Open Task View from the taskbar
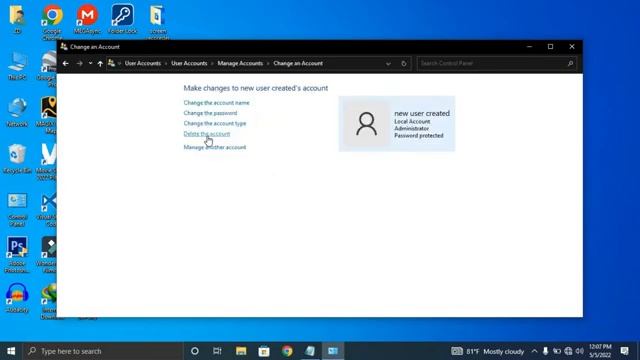This screenshot has width=640, height=360. pos(217,351)
